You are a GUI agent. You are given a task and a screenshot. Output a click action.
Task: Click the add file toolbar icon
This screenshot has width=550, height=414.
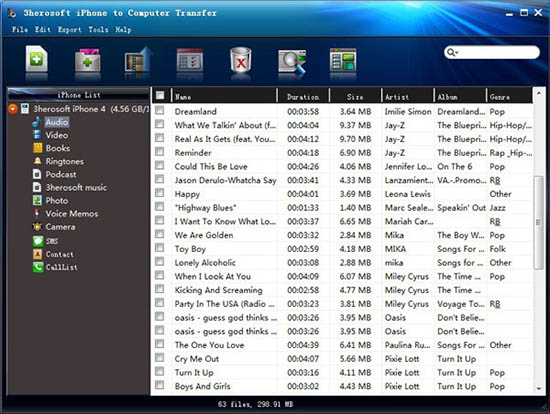(36, 59)
